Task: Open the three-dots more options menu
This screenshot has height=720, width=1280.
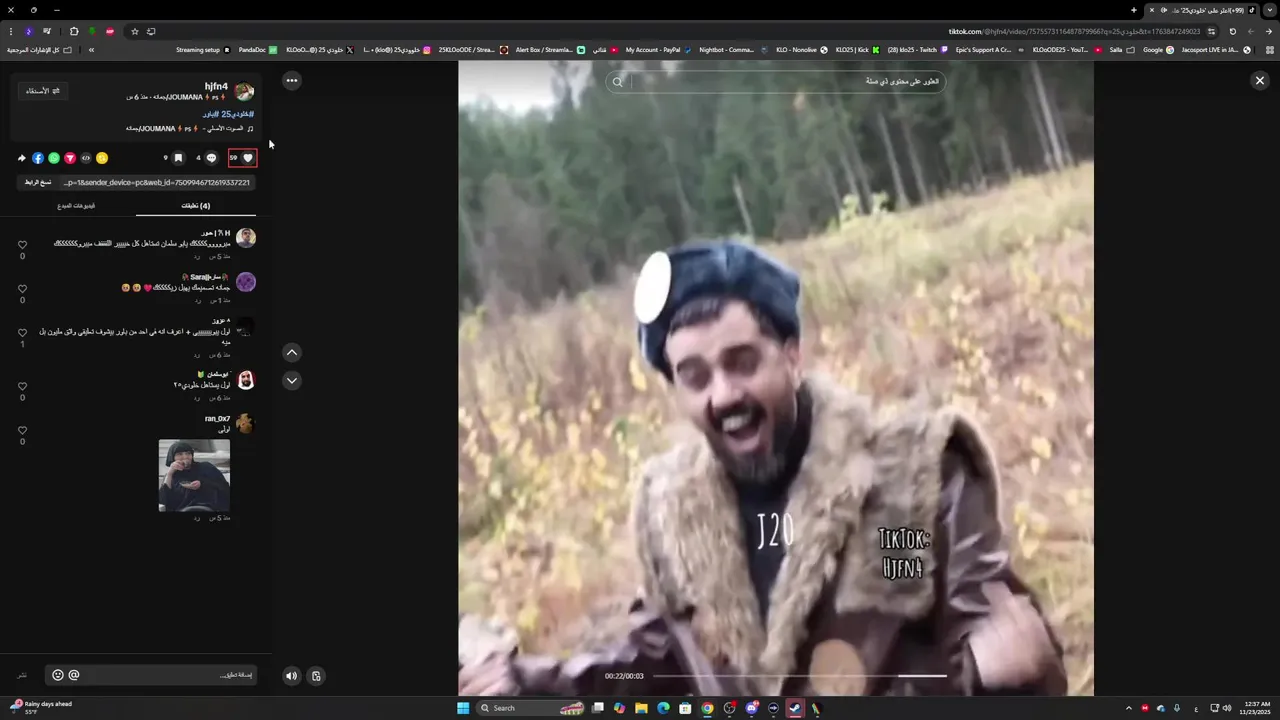Action: tap(292, 80)
